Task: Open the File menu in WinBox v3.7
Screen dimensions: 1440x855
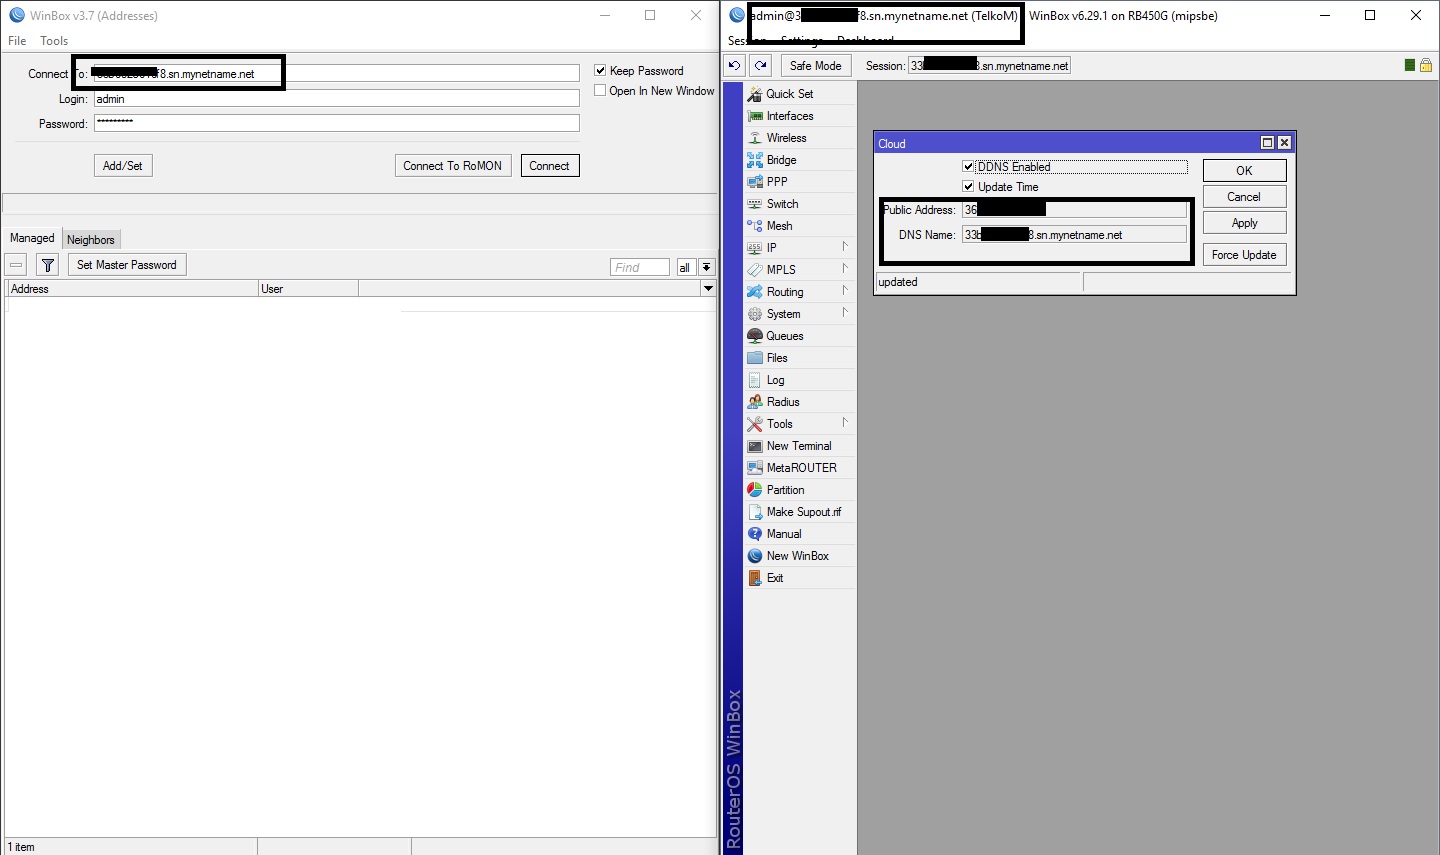Action: (x=17, y=41)
